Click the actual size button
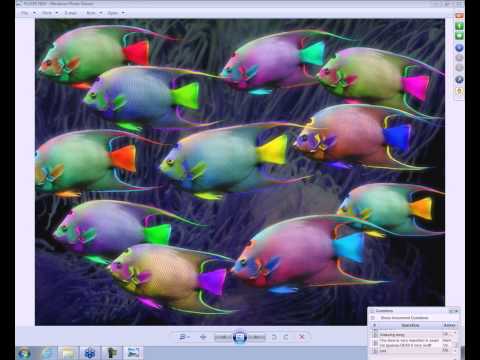 (203, 337)
